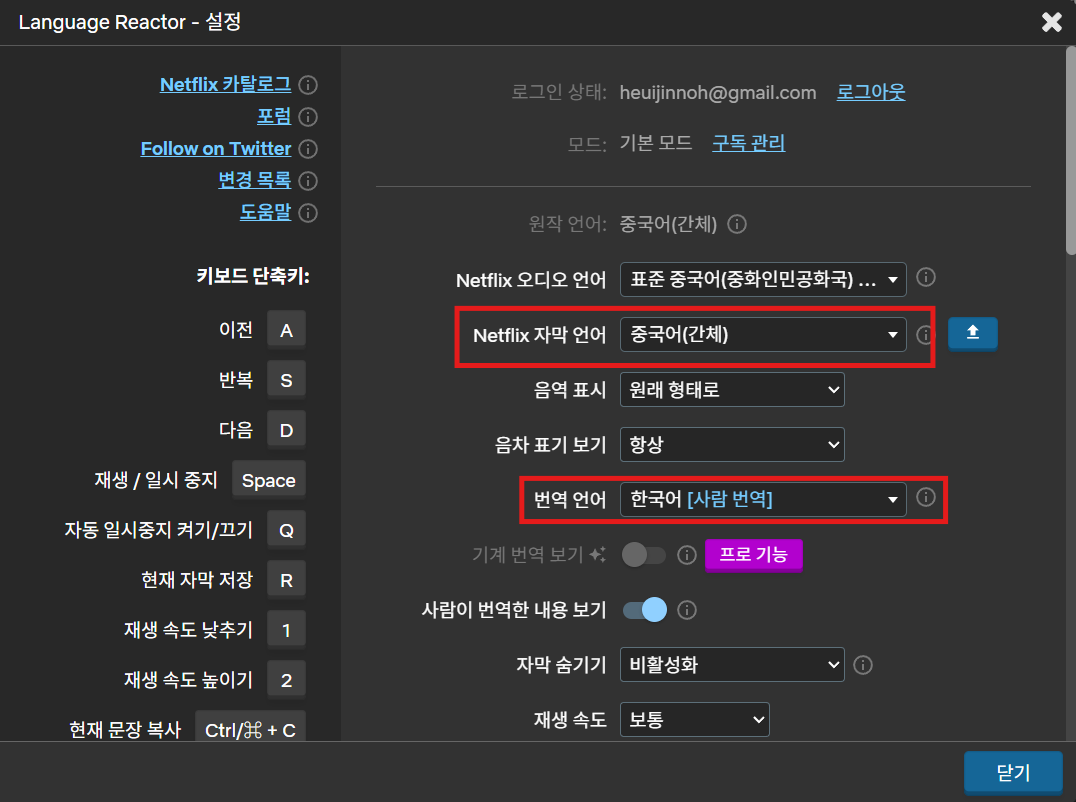Close the settings dialog with the X
The width and height of the screenshot is (1076, 802).
(1051, 22)
